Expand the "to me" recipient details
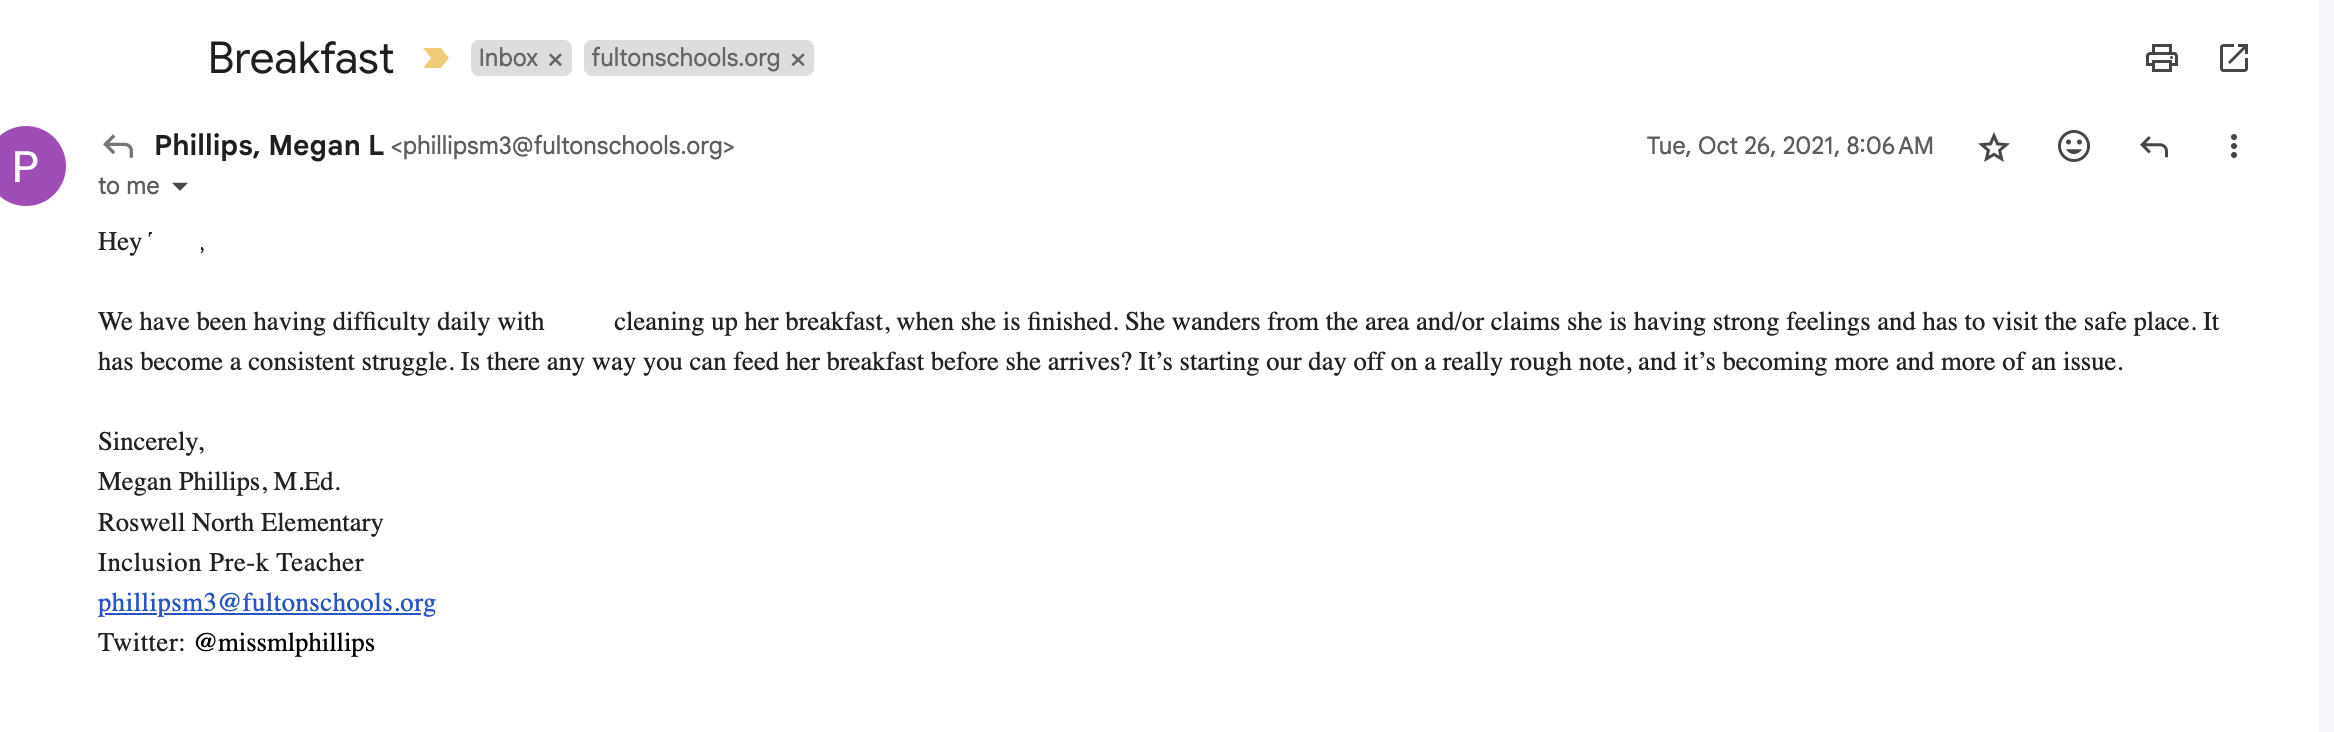This screenshot has height=732, width=2334. (180, 186)
